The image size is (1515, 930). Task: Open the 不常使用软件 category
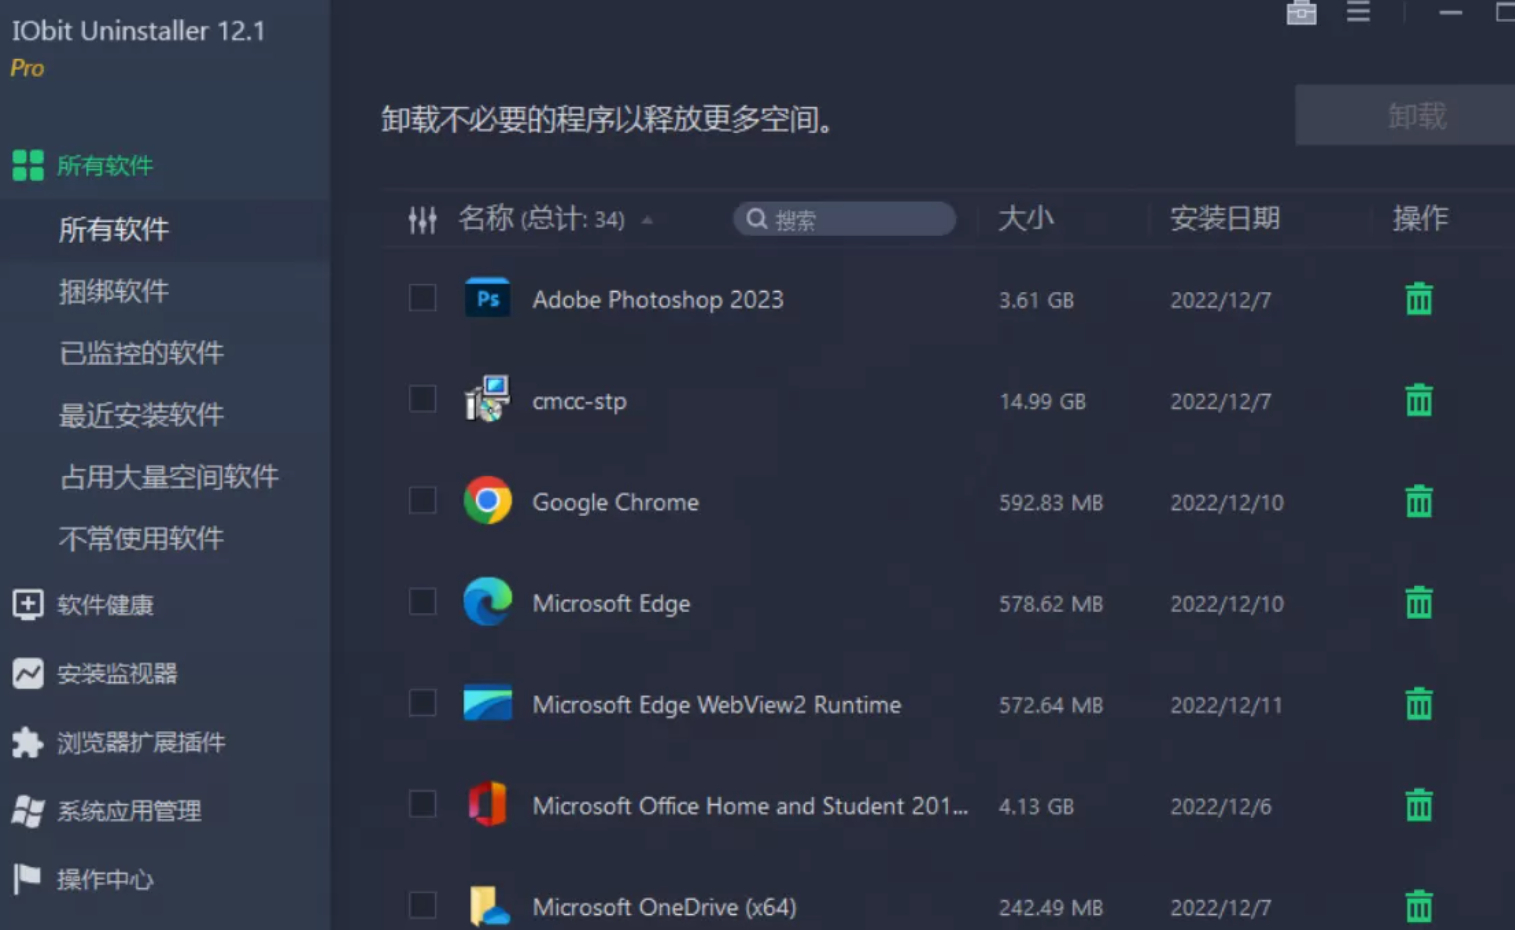click(x=140, y=539)
